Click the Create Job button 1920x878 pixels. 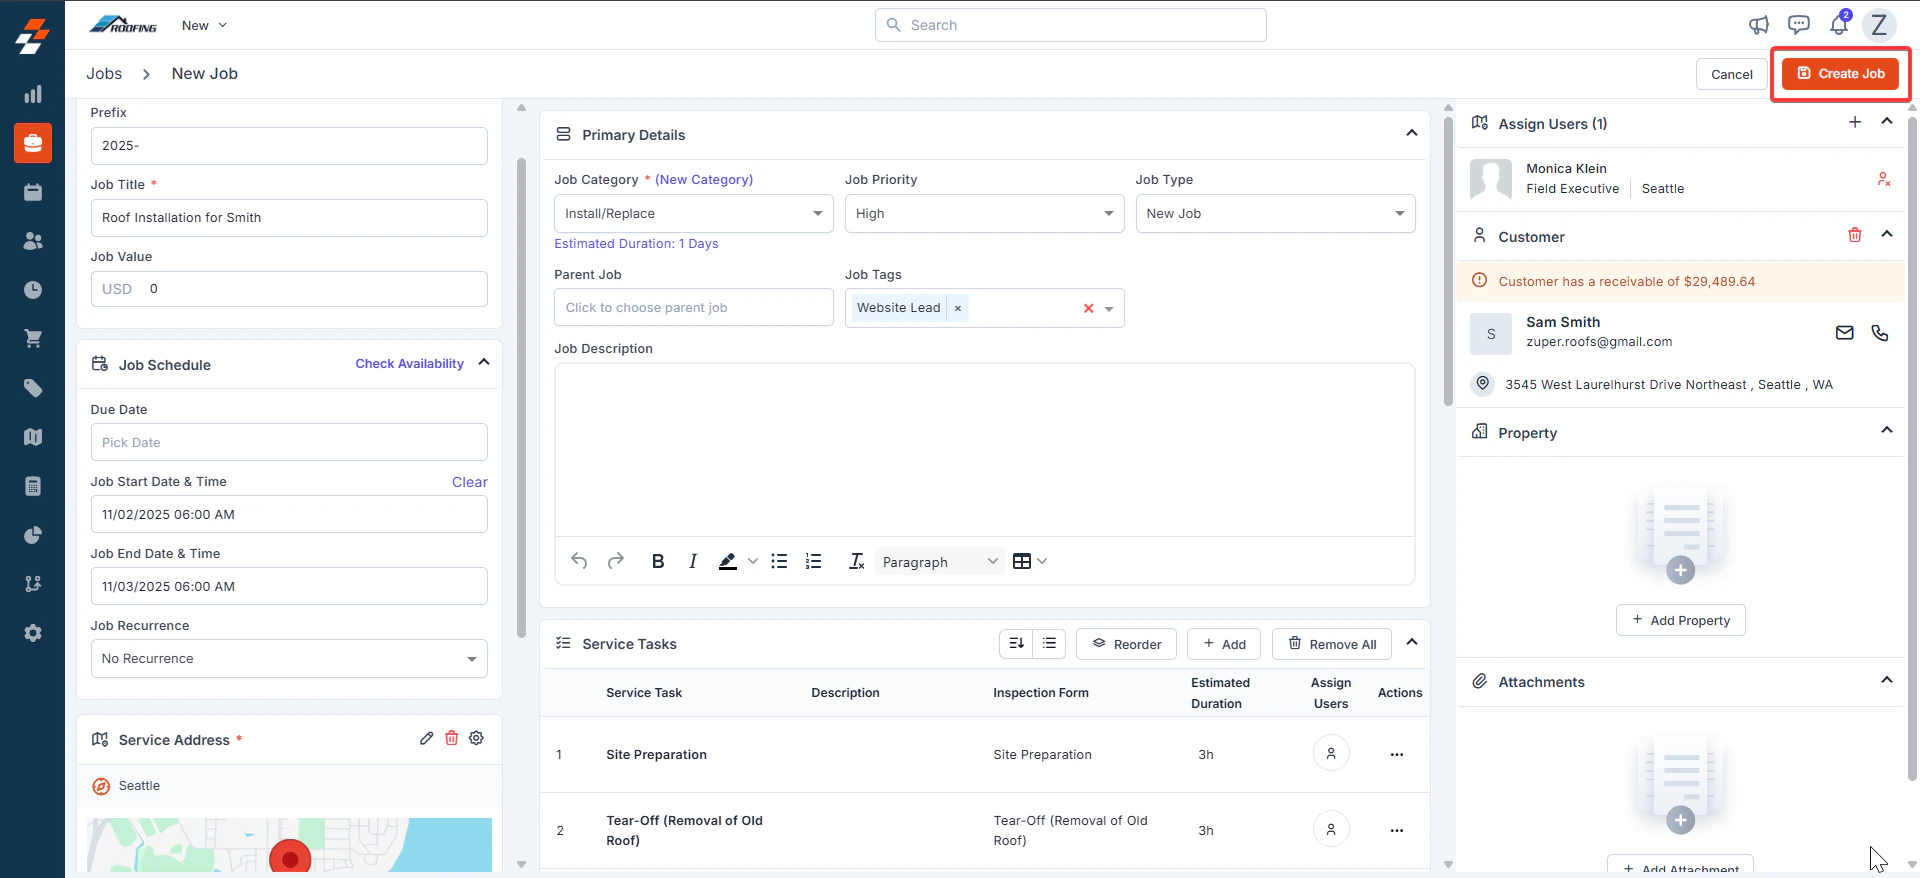1840,73
